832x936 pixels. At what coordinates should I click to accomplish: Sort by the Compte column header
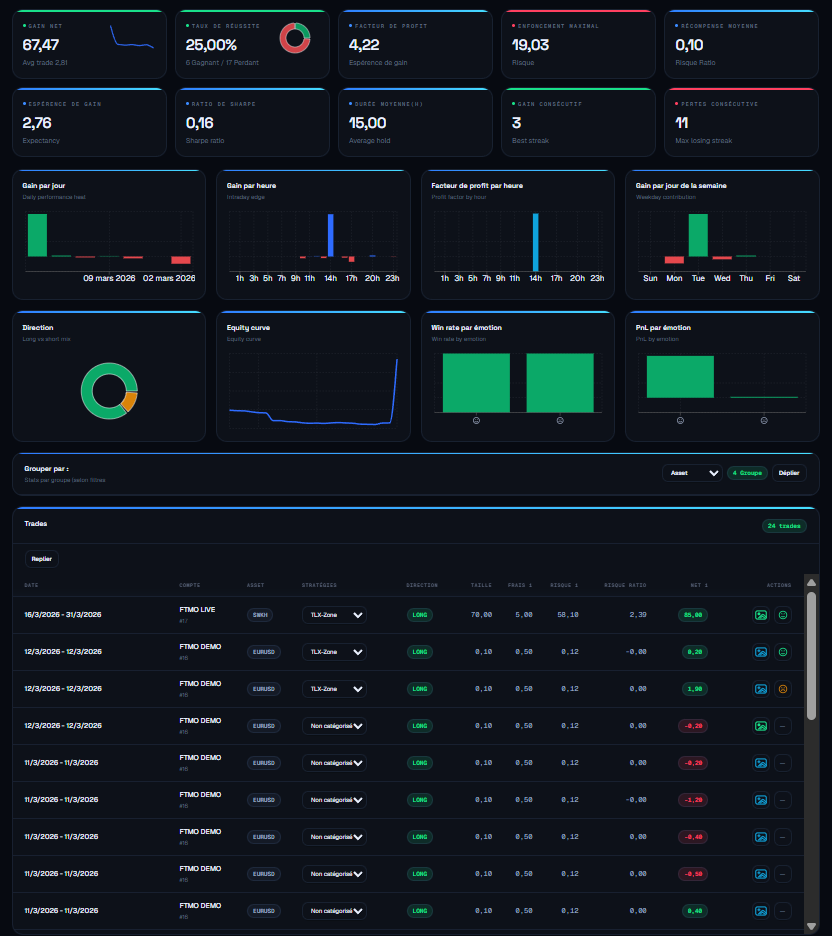click(x=190, y=585)
